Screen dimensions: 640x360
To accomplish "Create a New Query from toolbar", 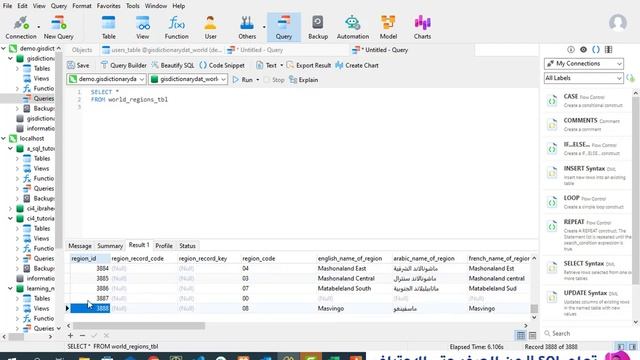I will (x=59, y=27).
